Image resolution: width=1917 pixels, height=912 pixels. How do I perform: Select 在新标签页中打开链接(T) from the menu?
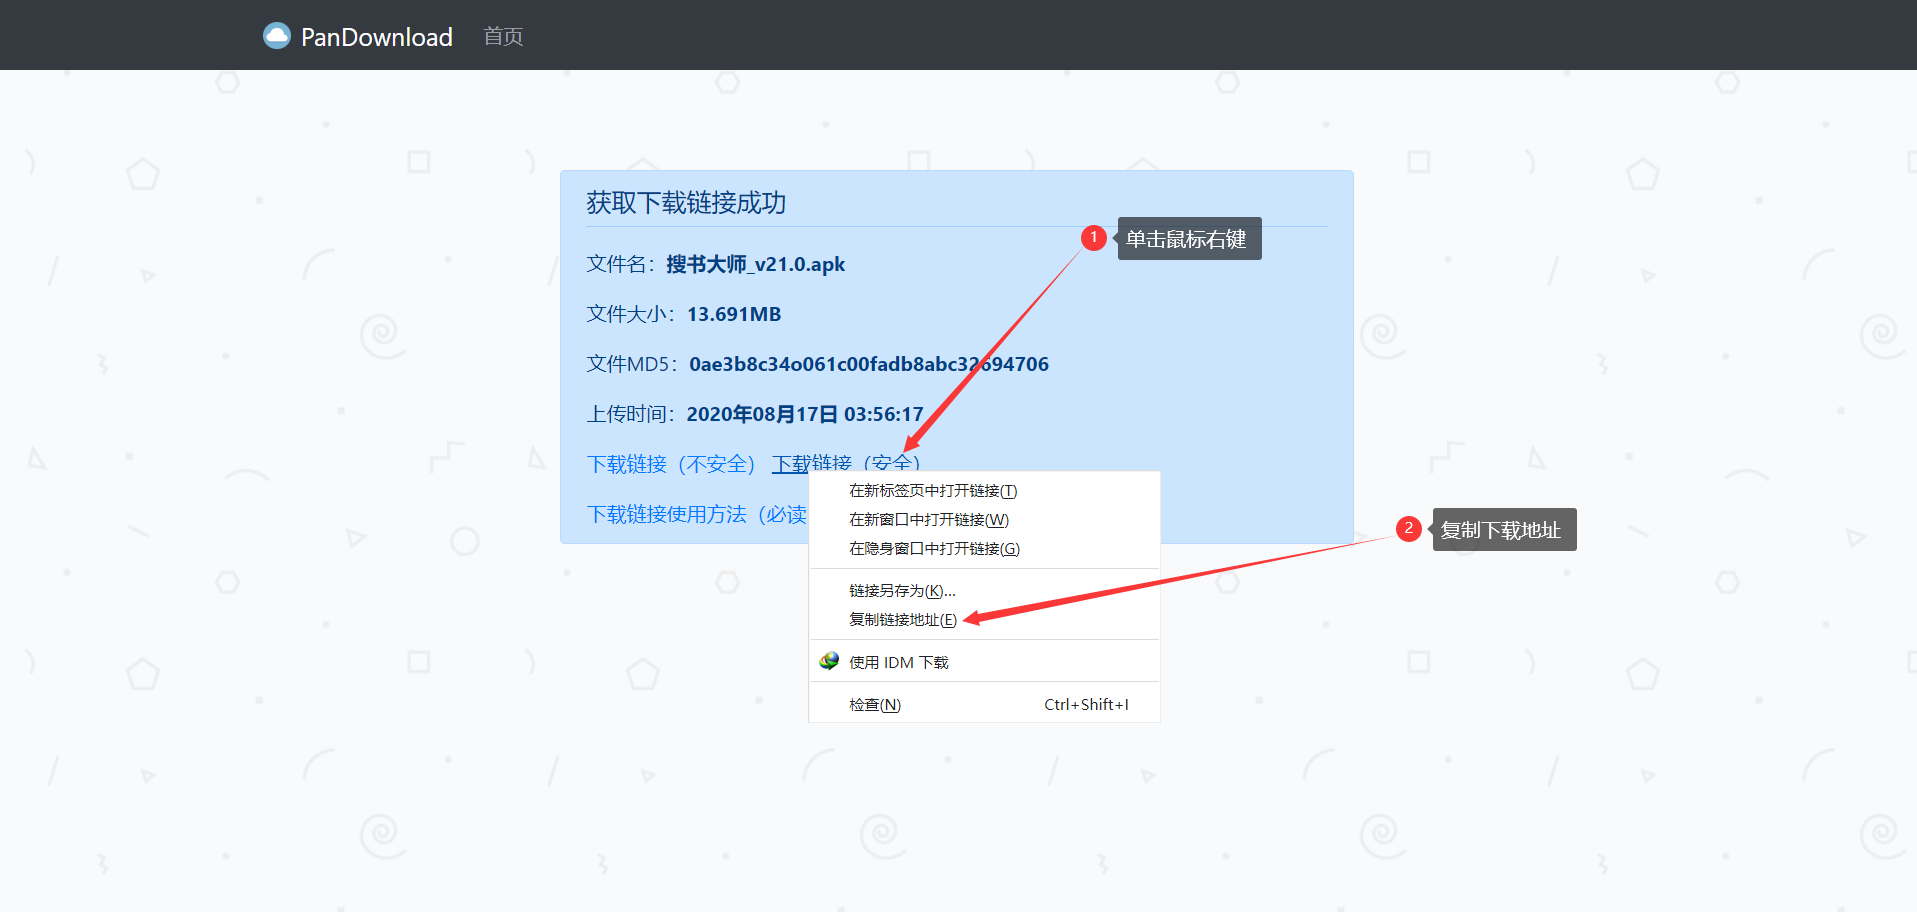coord(930,491)
